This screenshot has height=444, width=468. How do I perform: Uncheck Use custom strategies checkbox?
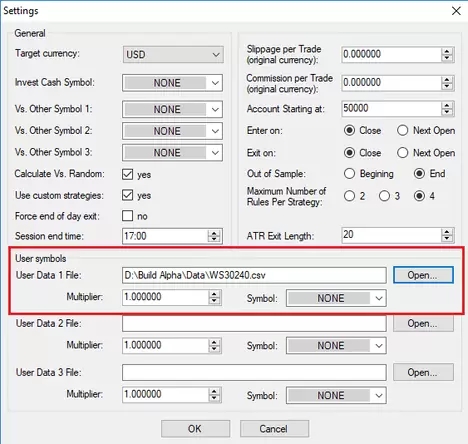click(x=127, y=195)
